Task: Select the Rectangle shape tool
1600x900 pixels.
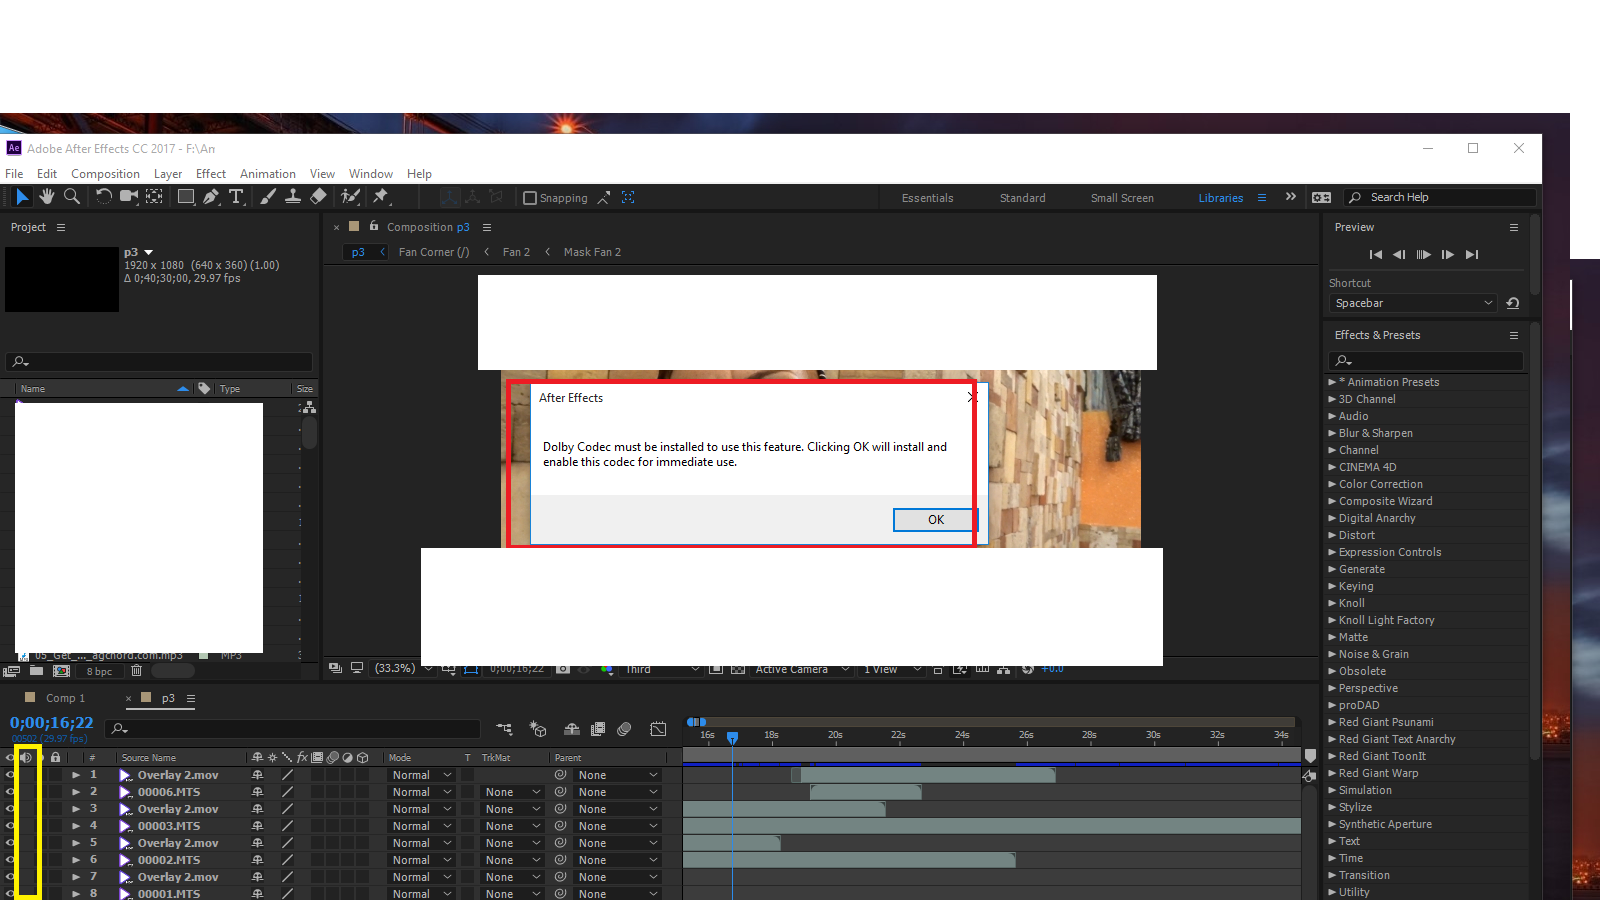Action: pos(186,197)
